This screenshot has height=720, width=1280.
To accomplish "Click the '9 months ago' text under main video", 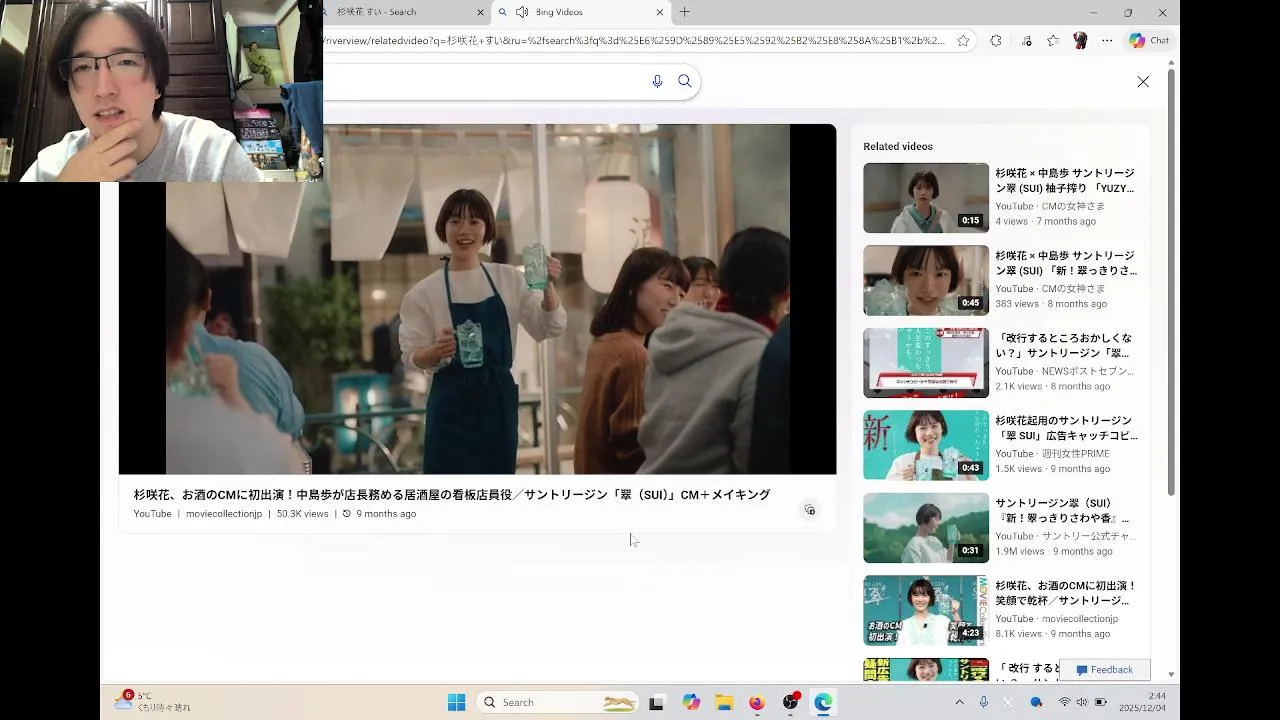I will (386, 514).
